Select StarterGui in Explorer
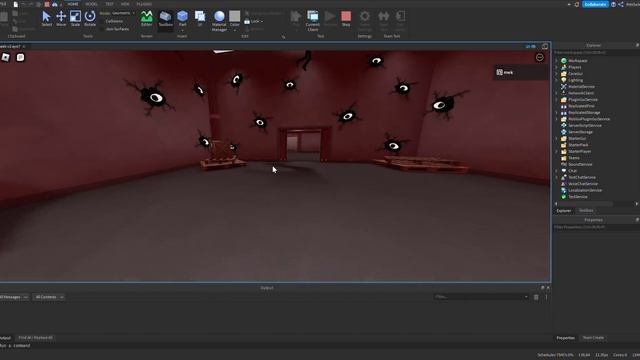640x360 pixels. pyautogui.click(x=577, y=138)
